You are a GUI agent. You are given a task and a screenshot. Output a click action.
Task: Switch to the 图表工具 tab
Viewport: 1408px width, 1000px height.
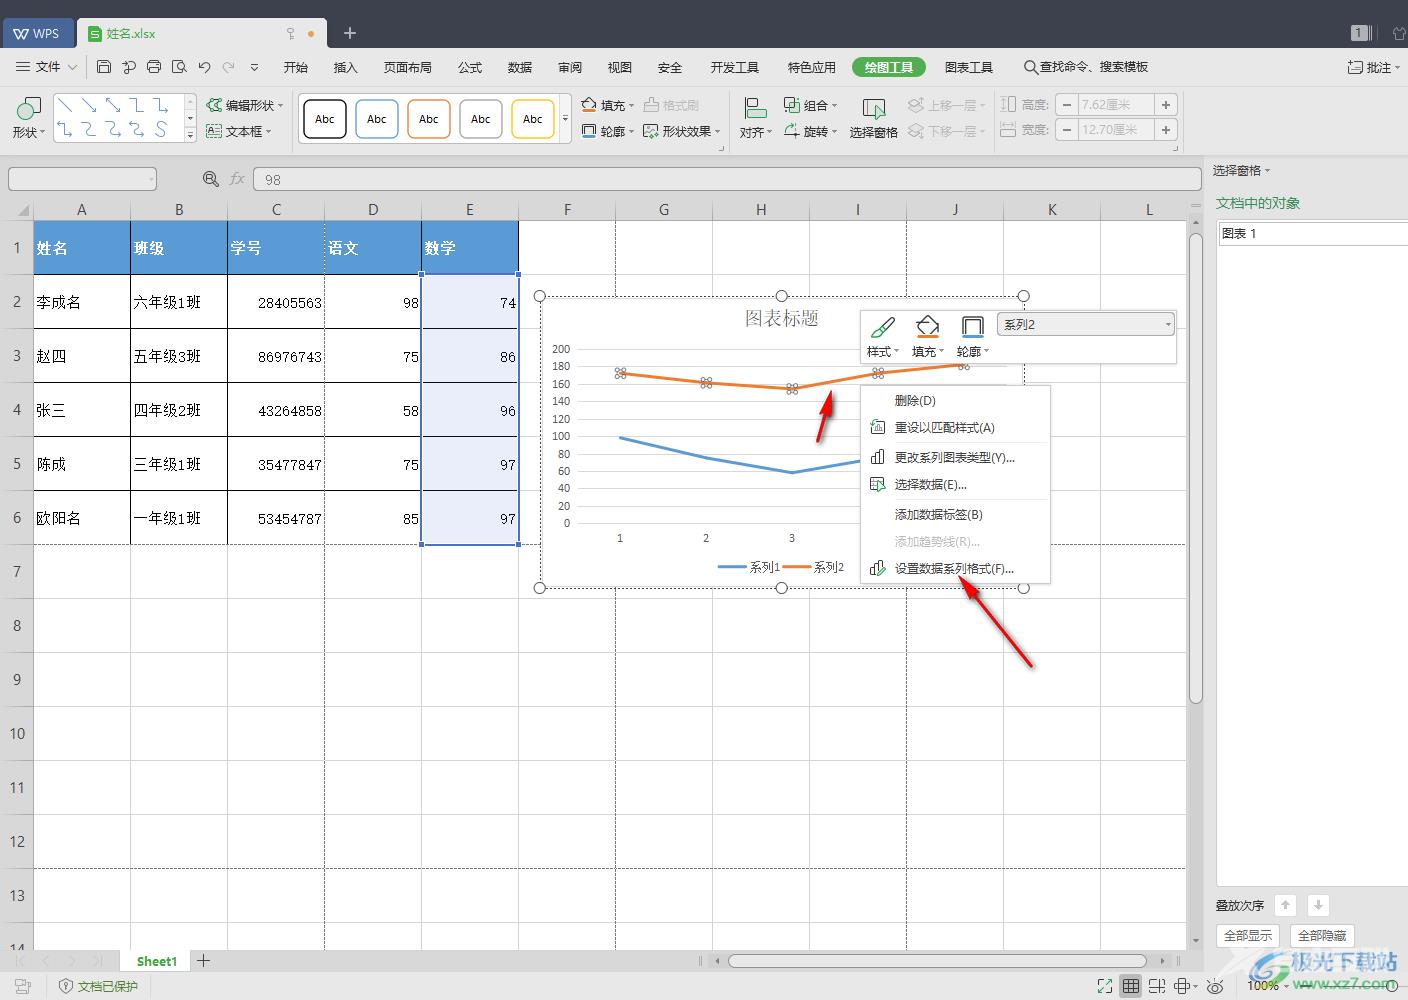coord(969,67)
